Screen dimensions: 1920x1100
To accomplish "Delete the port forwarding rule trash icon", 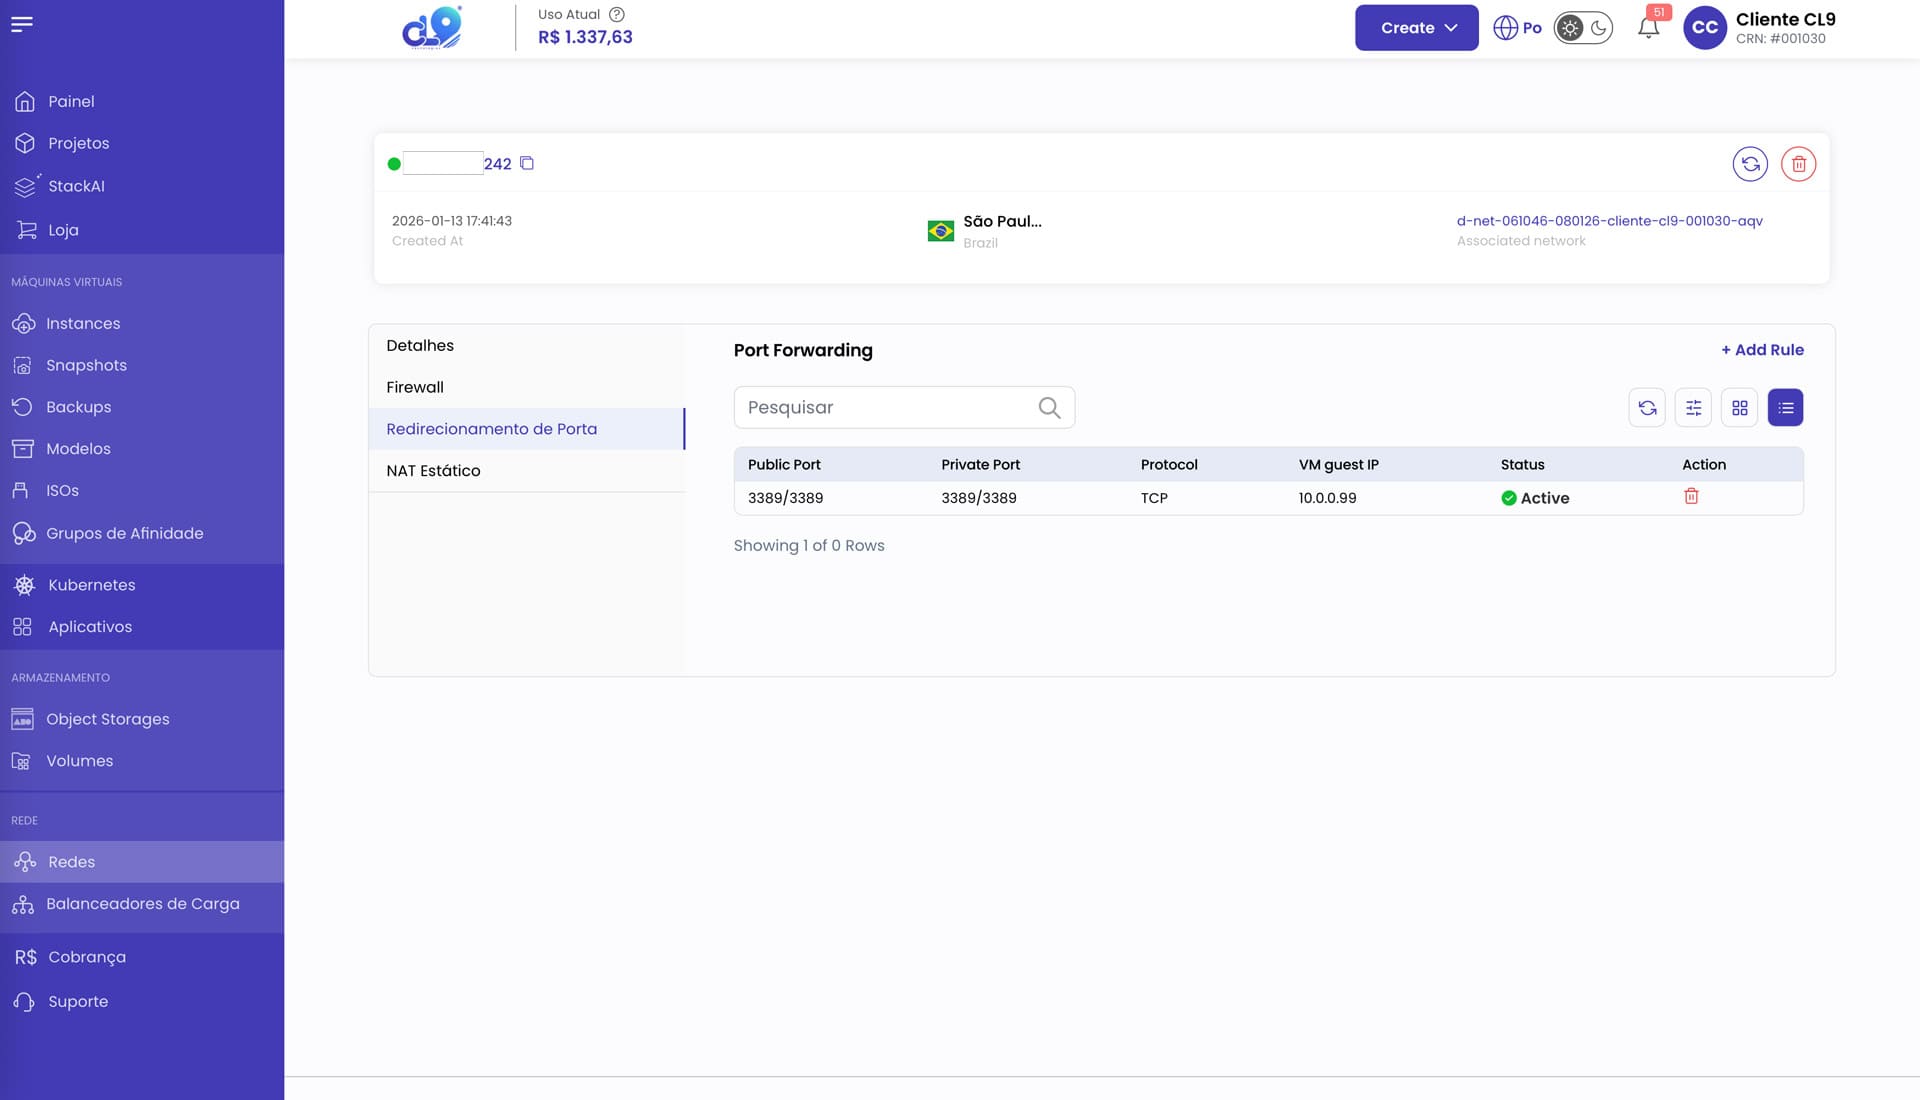I will (1691, 496).
